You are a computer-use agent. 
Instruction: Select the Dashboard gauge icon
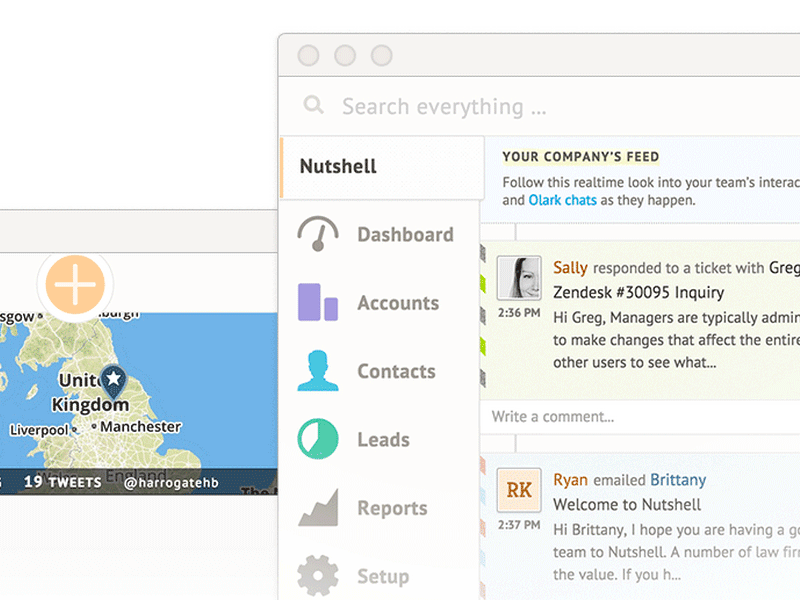tap(317, 234)
